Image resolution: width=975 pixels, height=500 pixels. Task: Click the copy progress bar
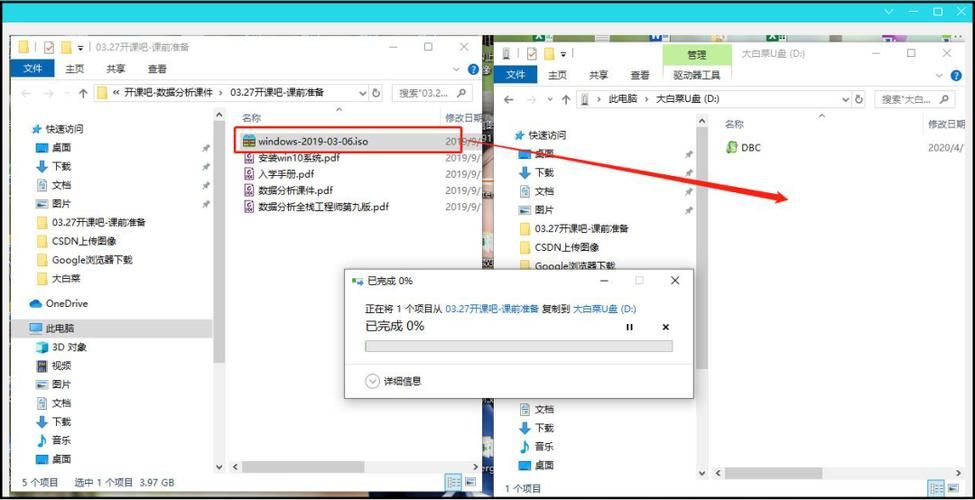(x=518, y=346)
